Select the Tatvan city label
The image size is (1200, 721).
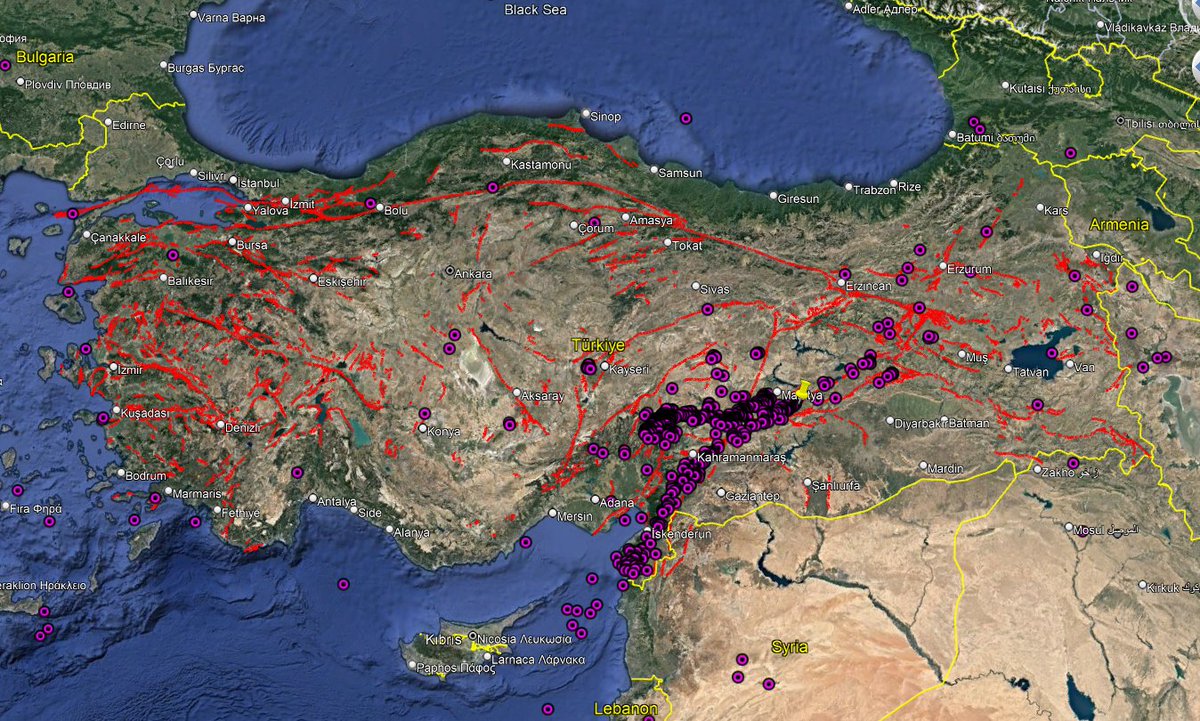click(1033, 372)
